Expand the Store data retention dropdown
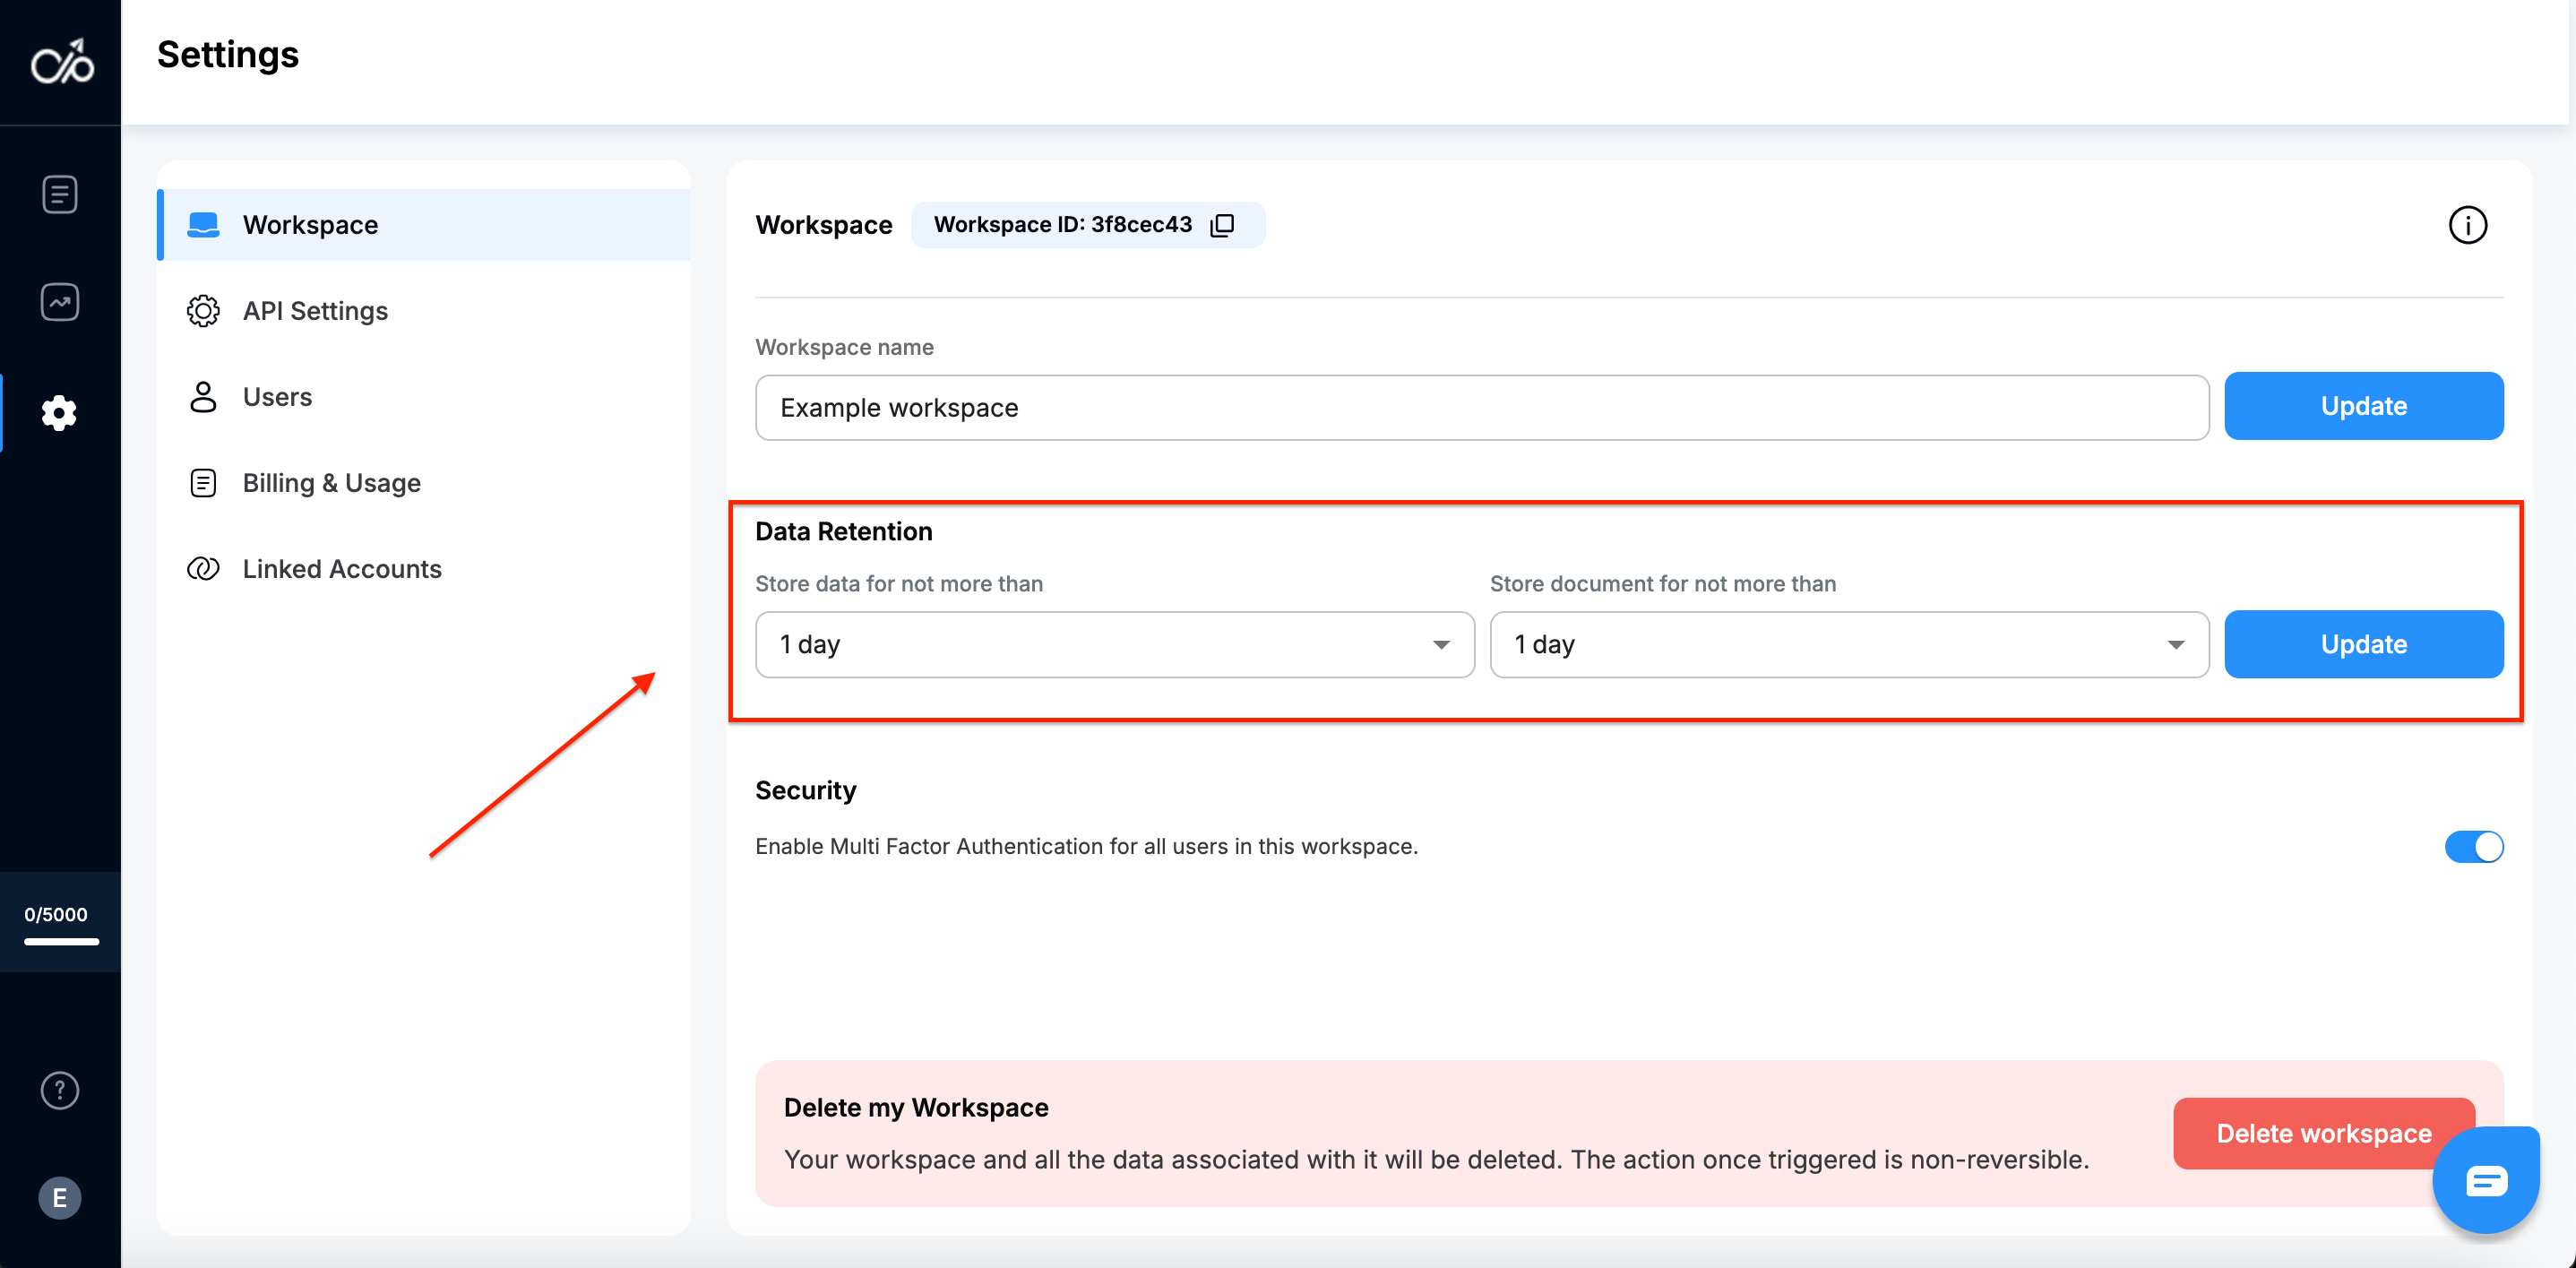Viewport: 2576px width, 1268px height. (1114, 645)
